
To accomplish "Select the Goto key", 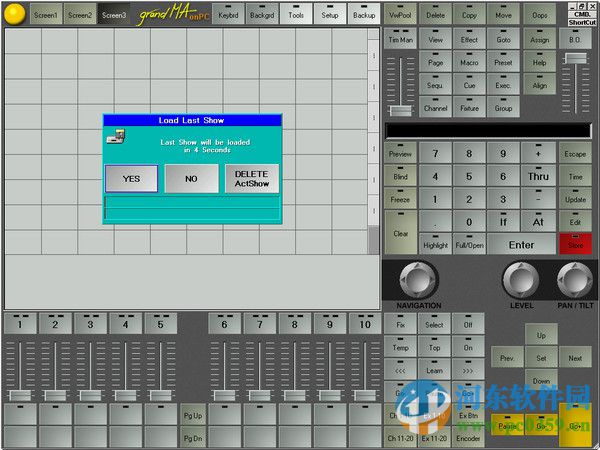I will coord(503,39).
